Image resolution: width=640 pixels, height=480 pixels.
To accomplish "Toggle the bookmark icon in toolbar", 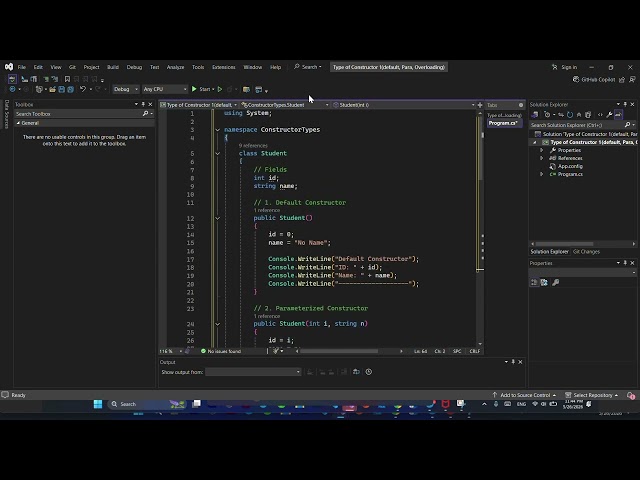I will (x=67, y=79).
